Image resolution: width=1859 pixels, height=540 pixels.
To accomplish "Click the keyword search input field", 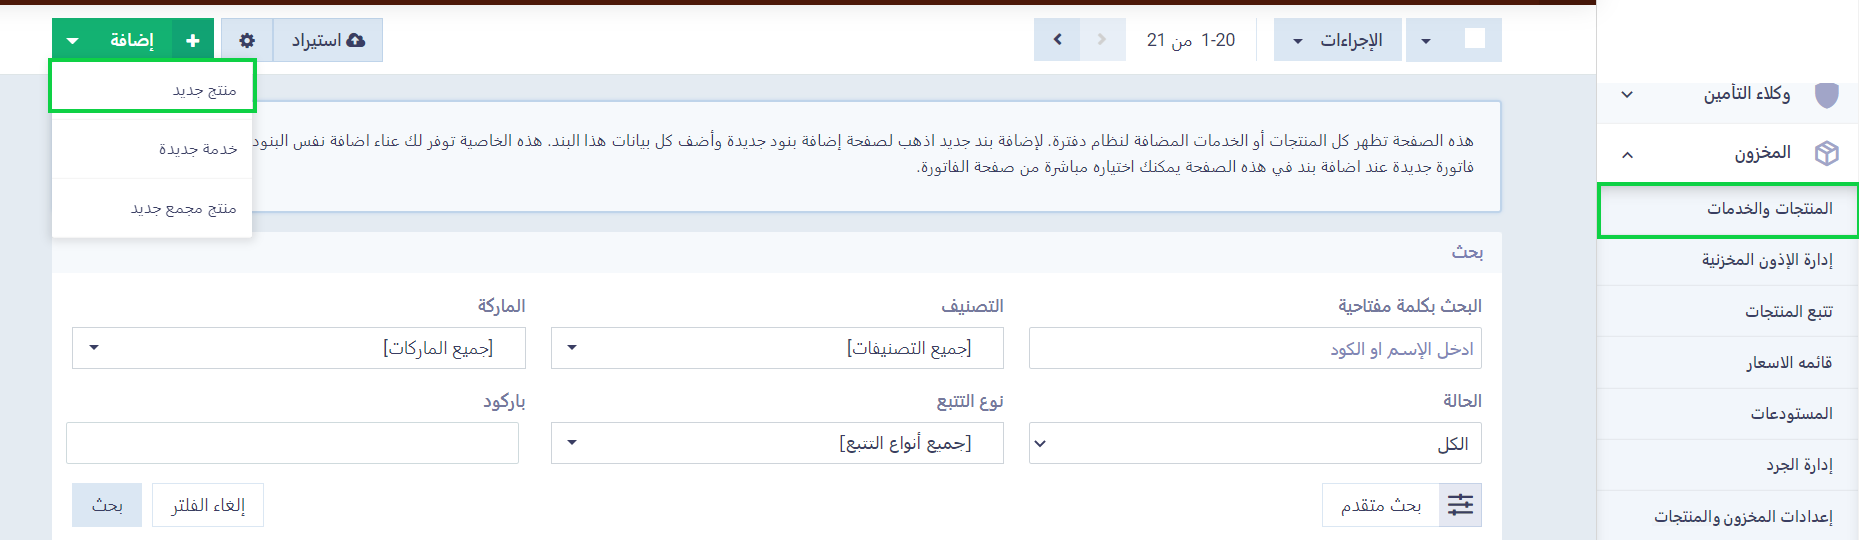I will tap(1254, 348).
